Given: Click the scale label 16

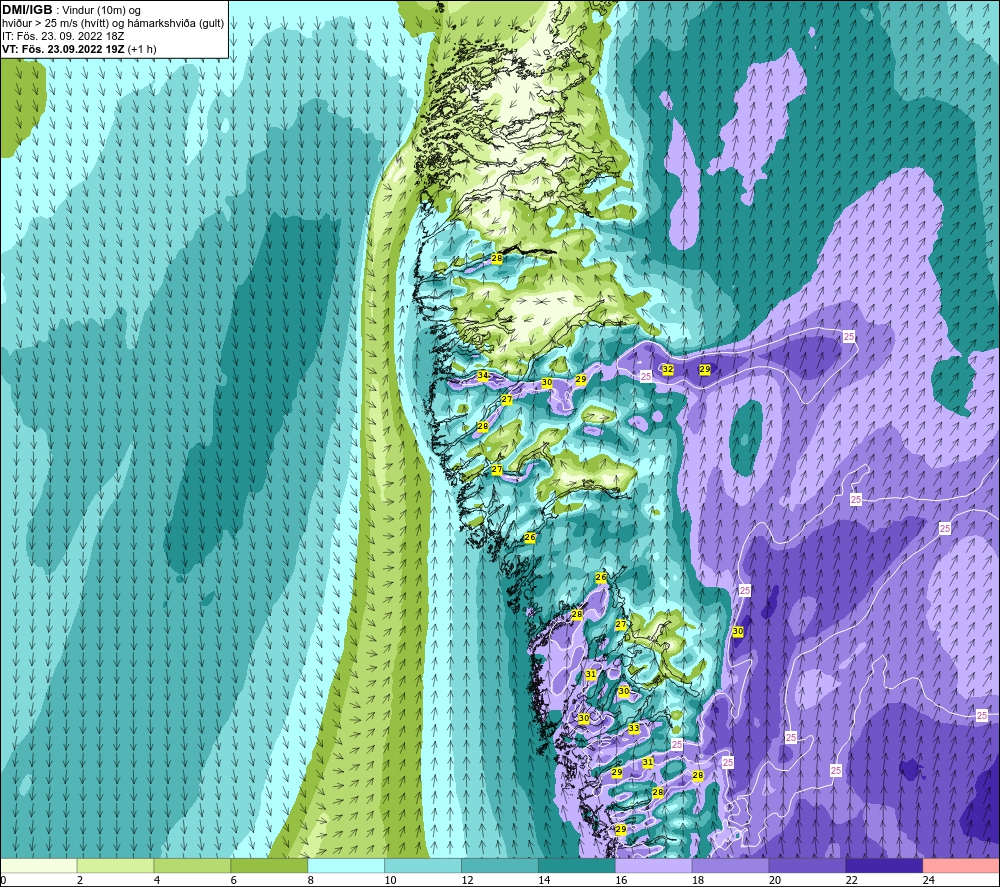Looking at the screenshot, I should tap(621, 880).
